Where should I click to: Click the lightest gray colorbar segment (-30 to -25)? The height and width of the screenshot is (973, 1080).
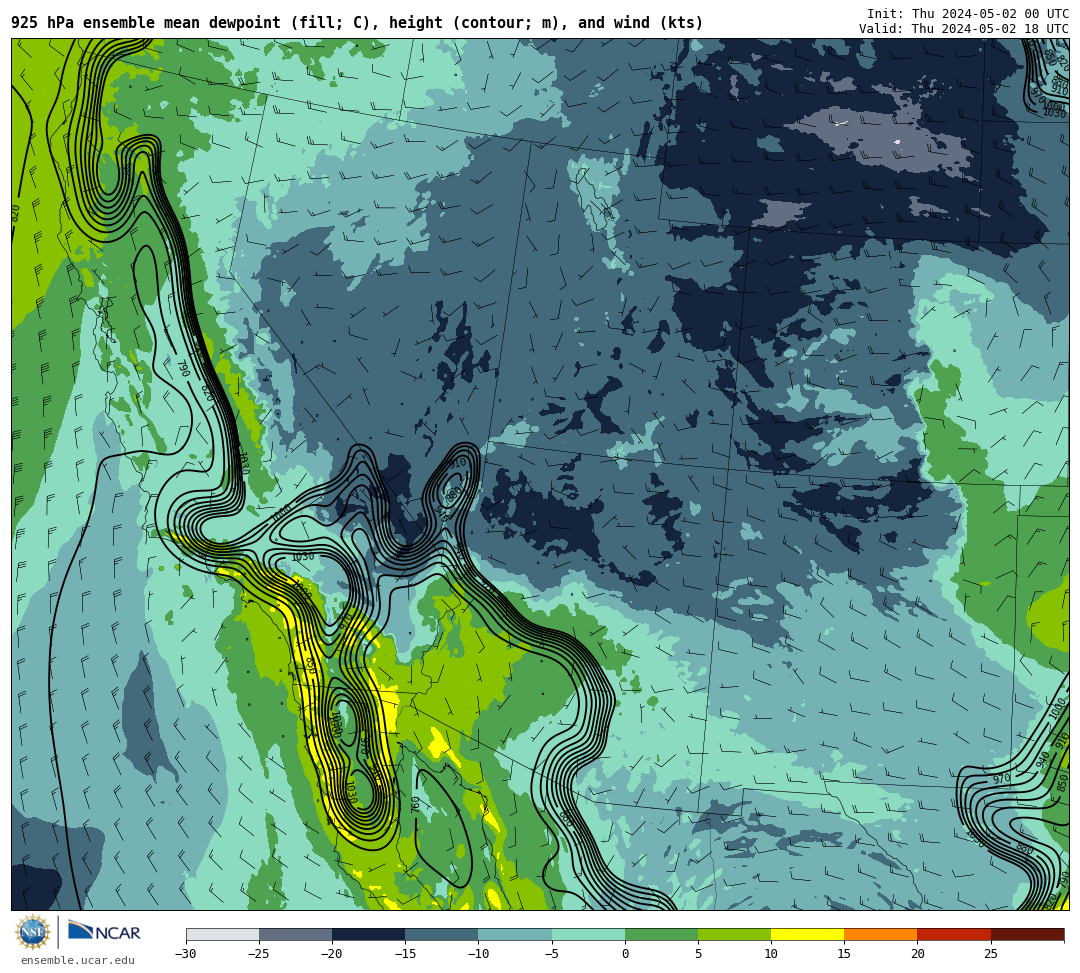[x=222, y=934]
